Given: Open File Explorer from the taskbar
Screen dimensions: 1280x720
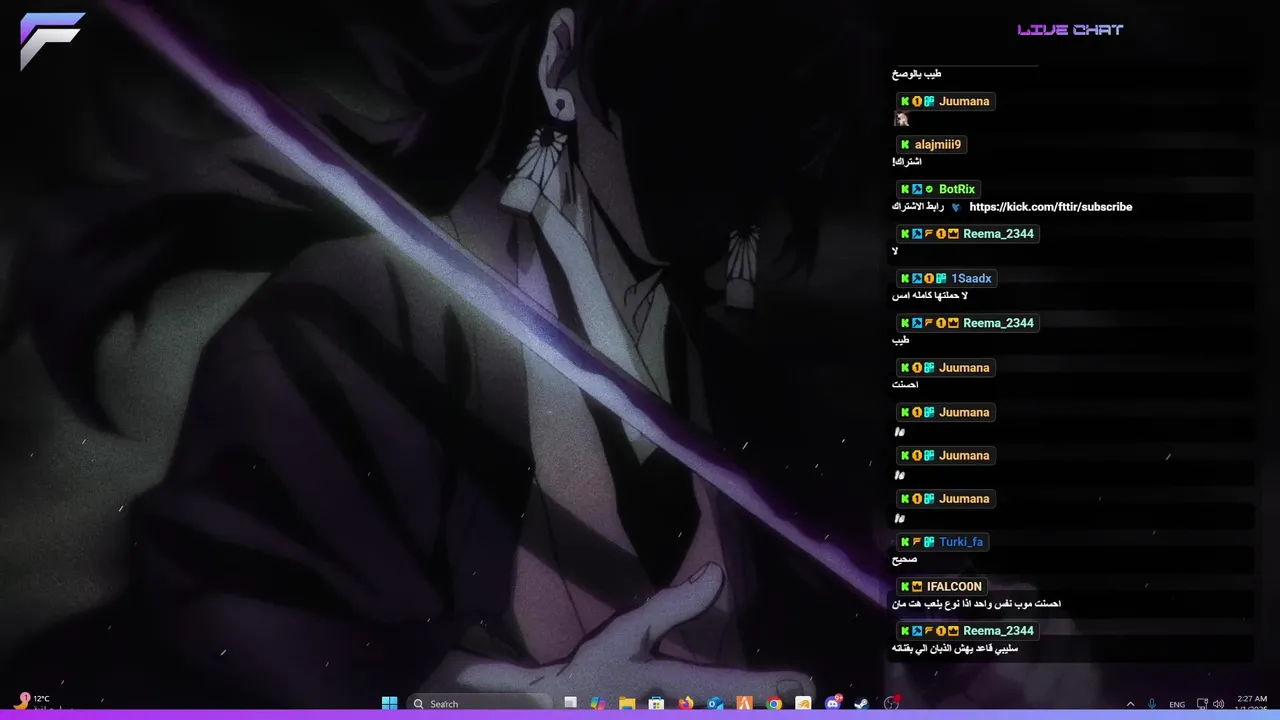Looking at the screenshot, I should 627,703.
